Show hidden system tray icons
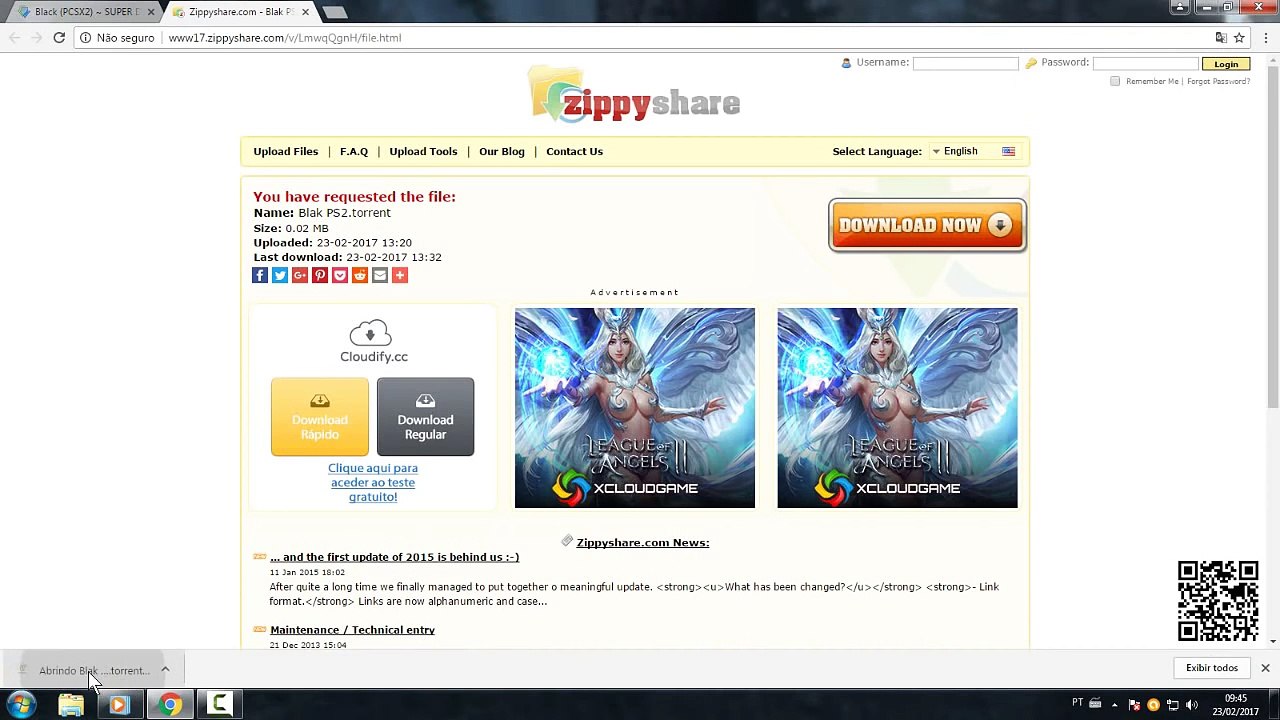The image size is (1280, 720). 1115,705
